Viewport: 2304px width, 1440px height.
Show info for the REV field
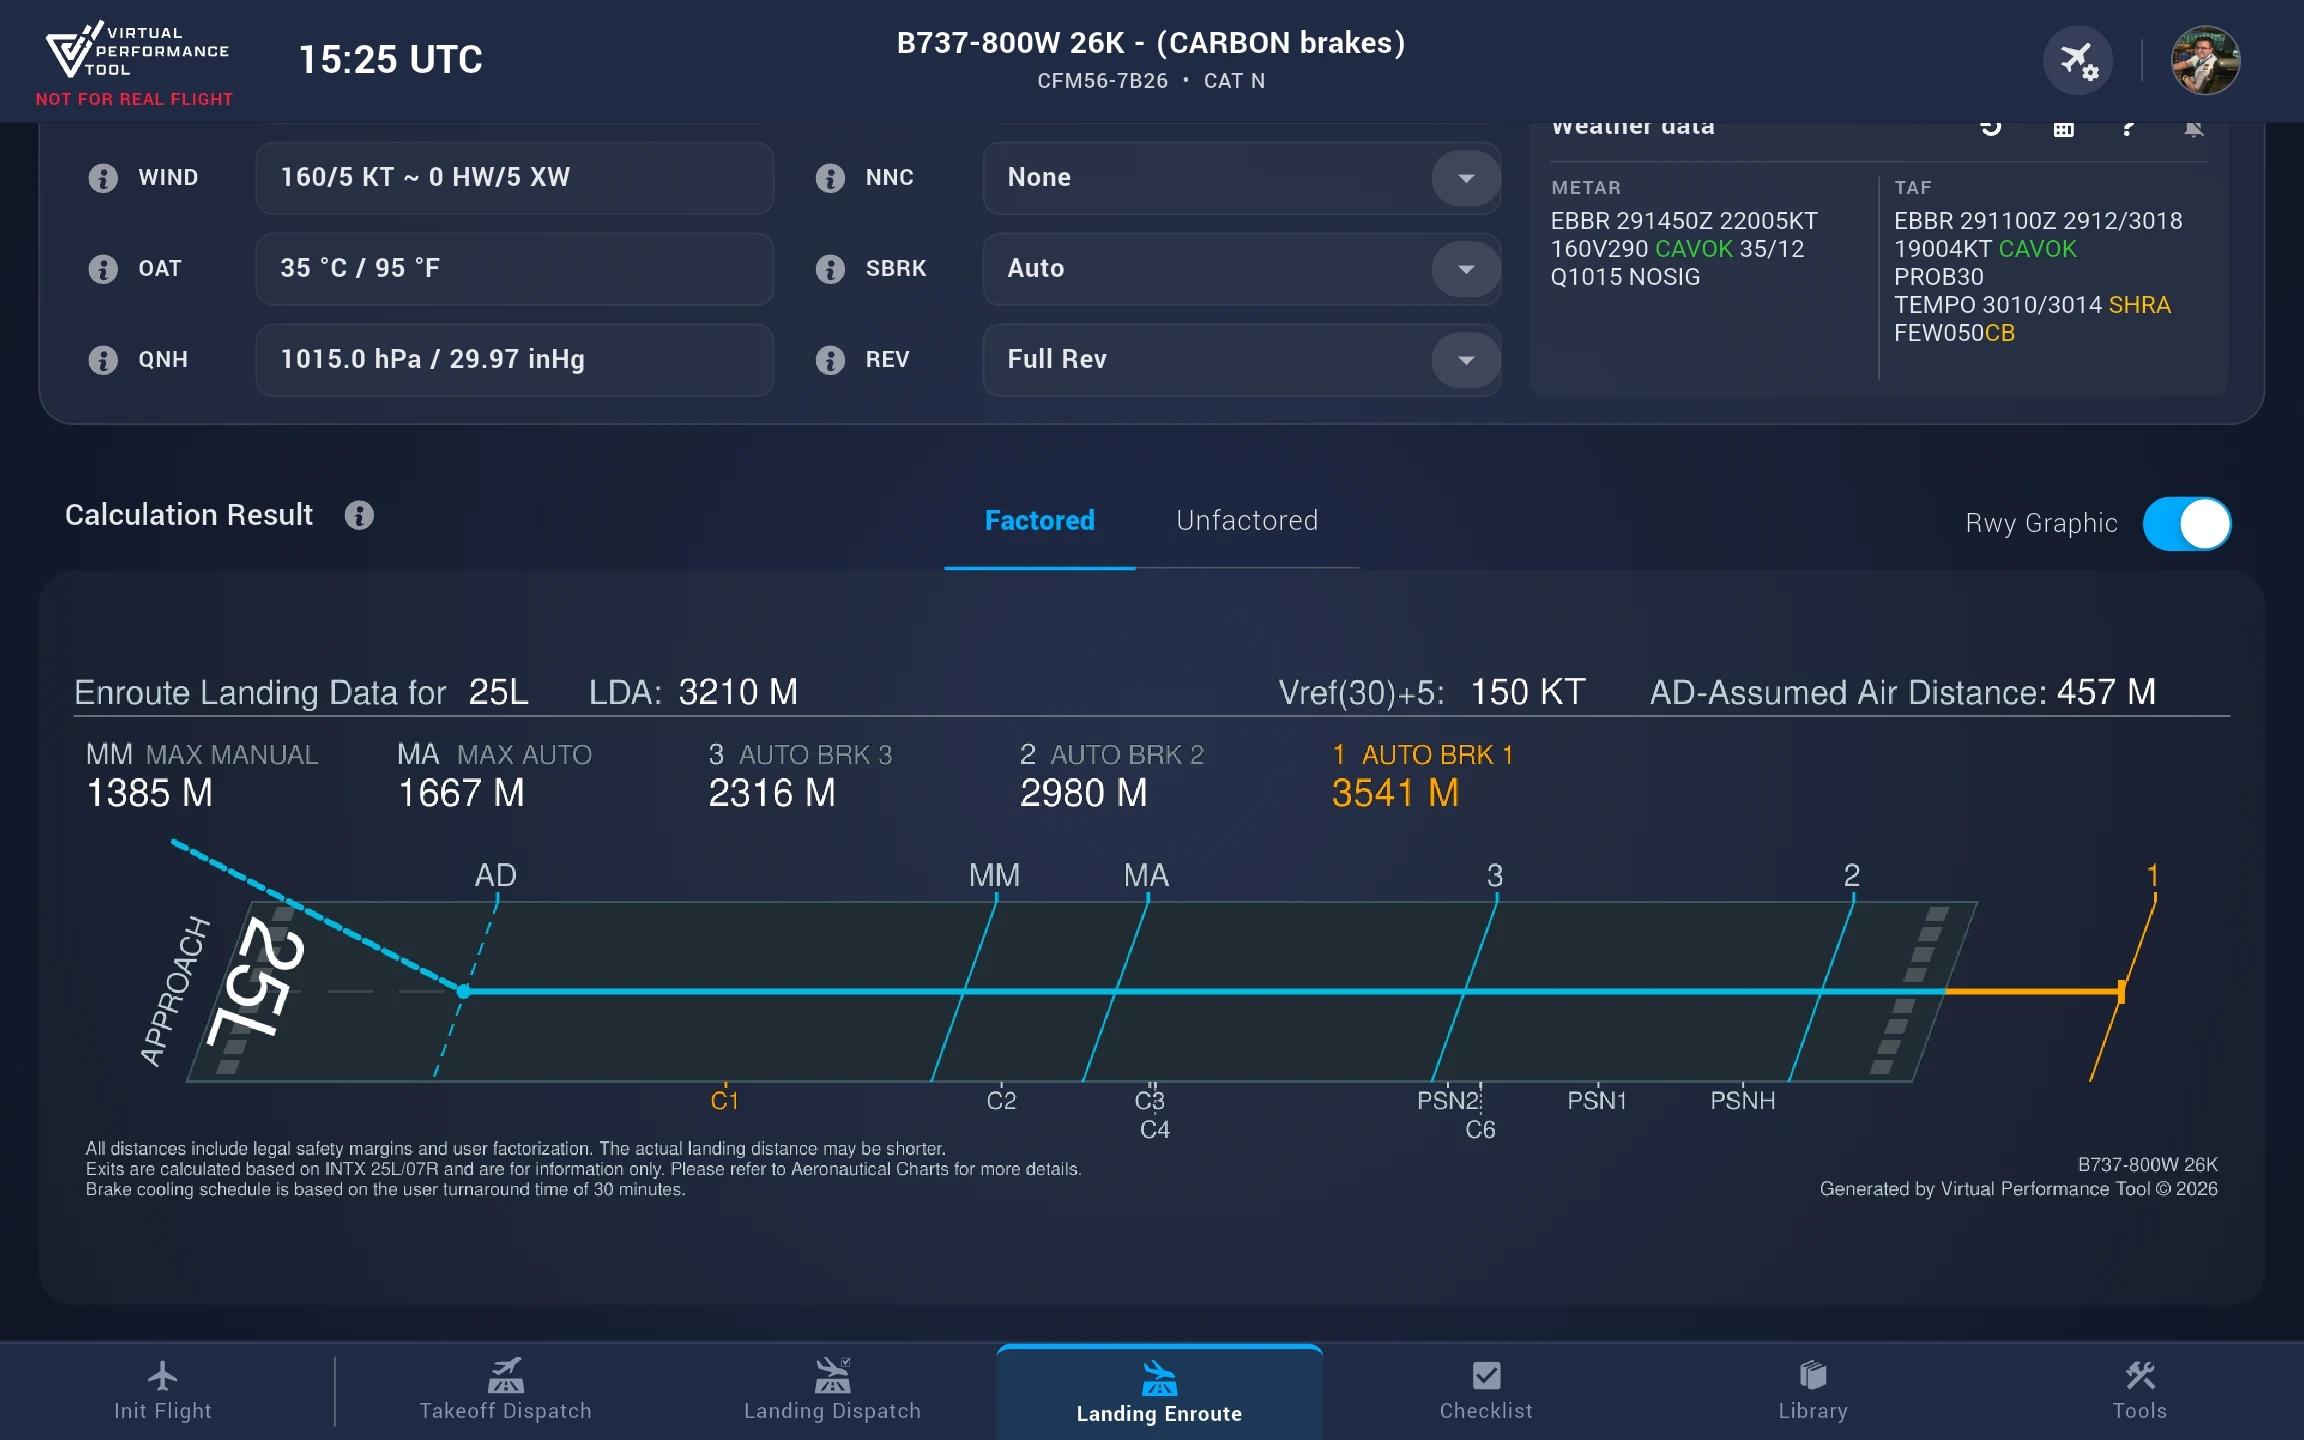coord(830,360)
